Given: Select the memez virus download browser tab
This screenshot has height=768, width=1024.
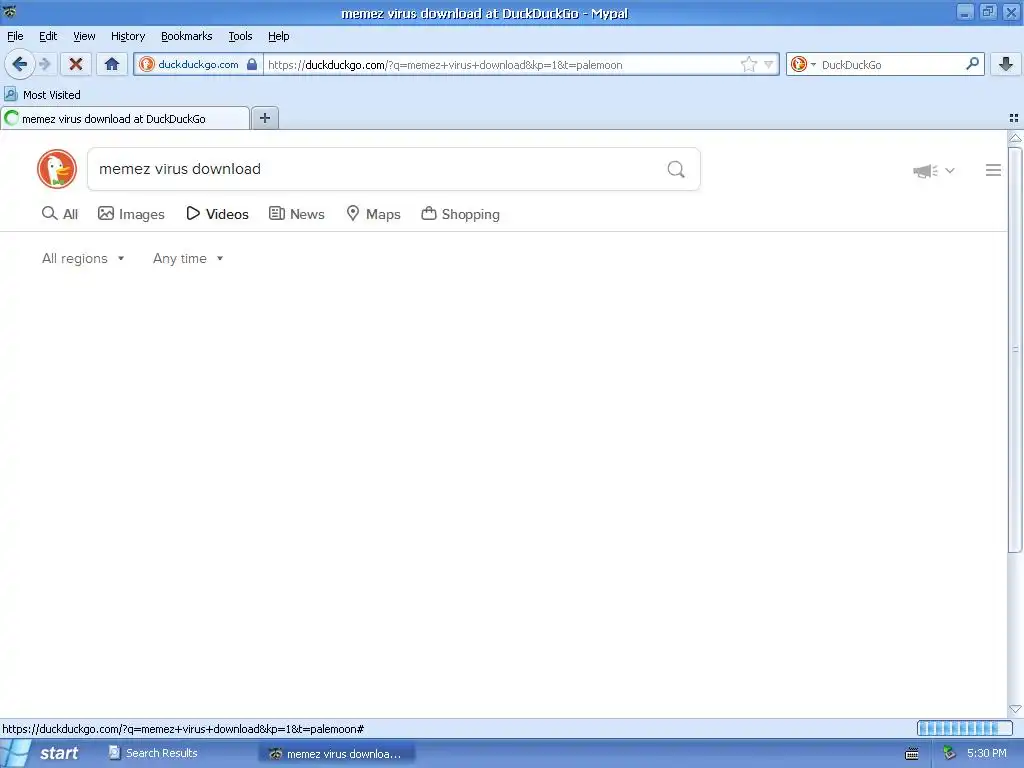Looking at the screenshot, I should coord(125,118).
